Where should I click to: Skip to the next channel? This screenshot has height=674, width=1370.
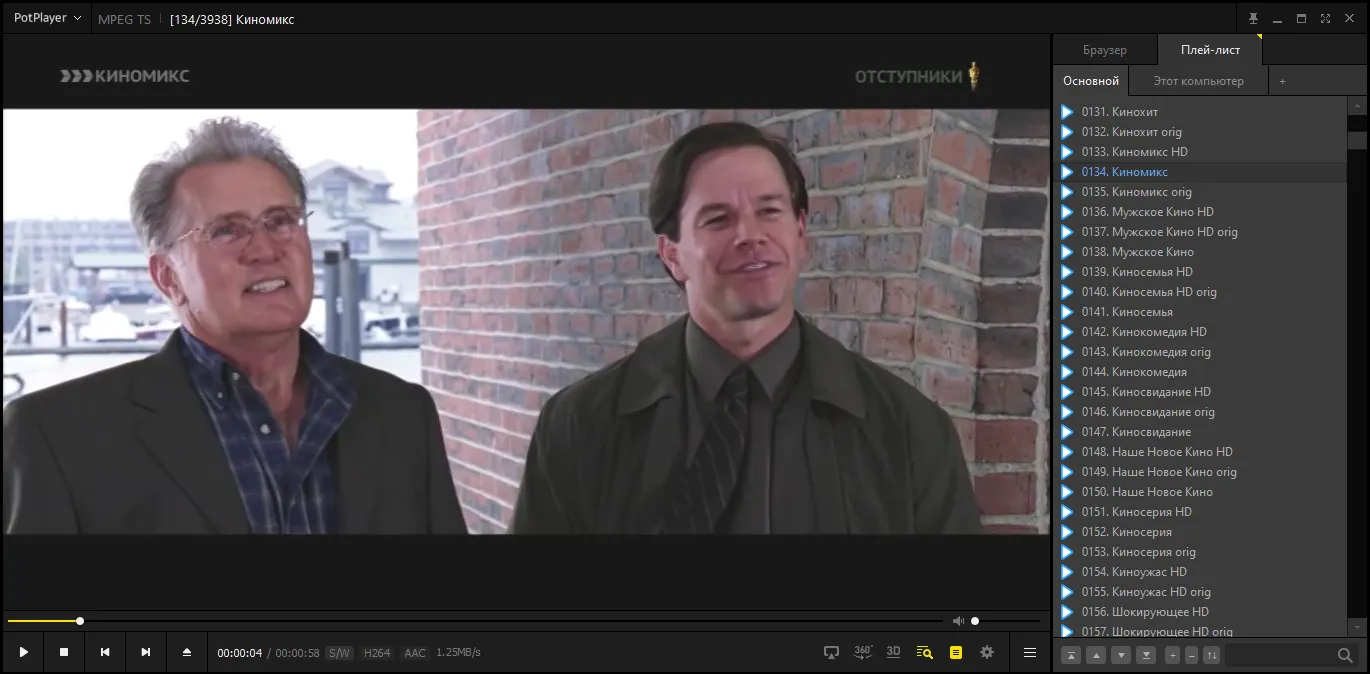[146, 652]
